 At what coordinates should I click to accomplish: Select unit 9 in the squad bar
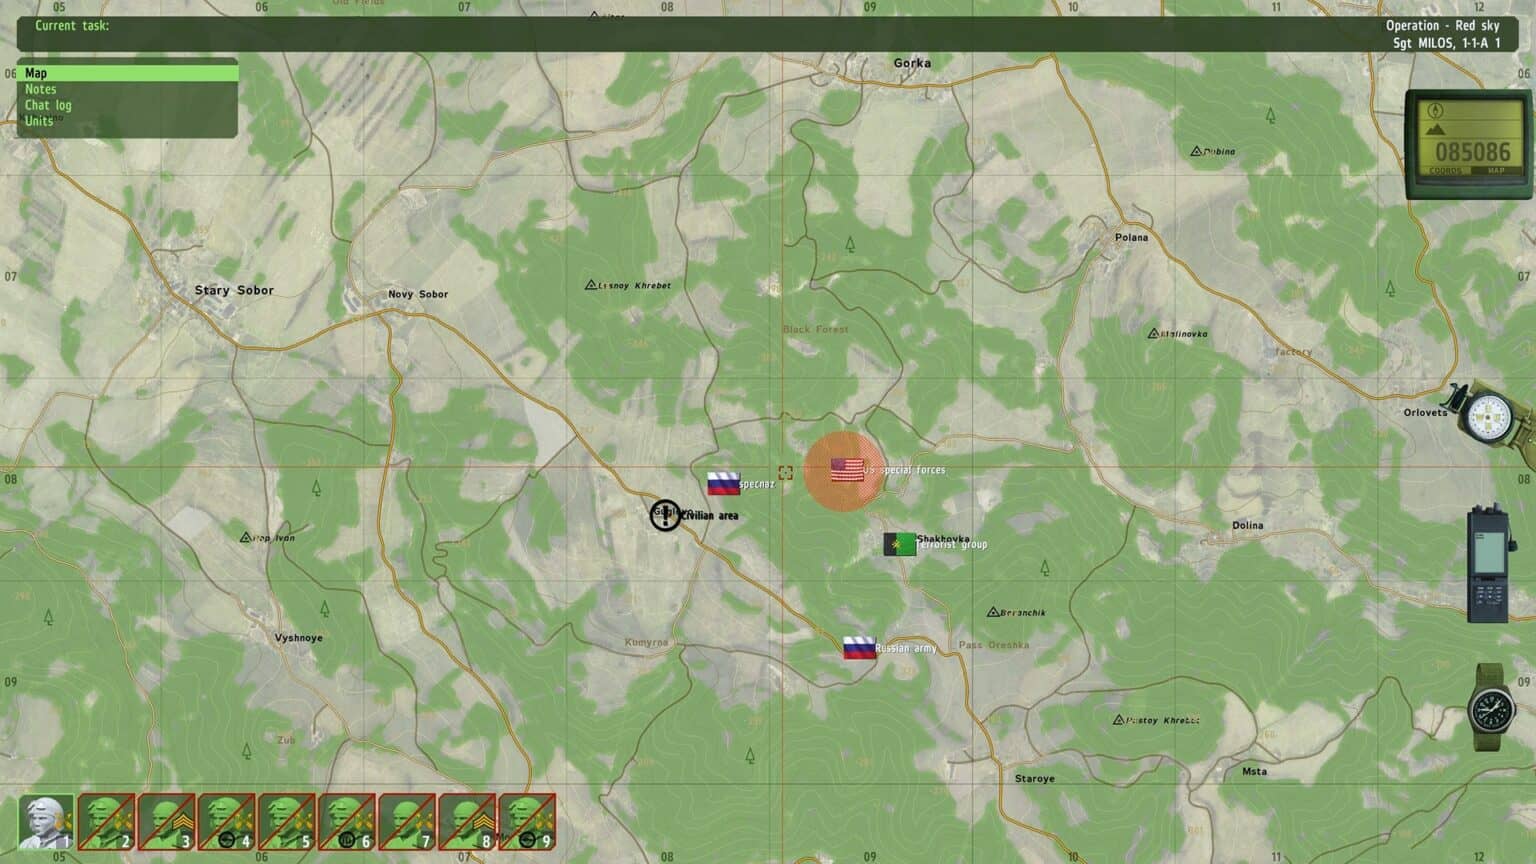[x=527, y=822]
